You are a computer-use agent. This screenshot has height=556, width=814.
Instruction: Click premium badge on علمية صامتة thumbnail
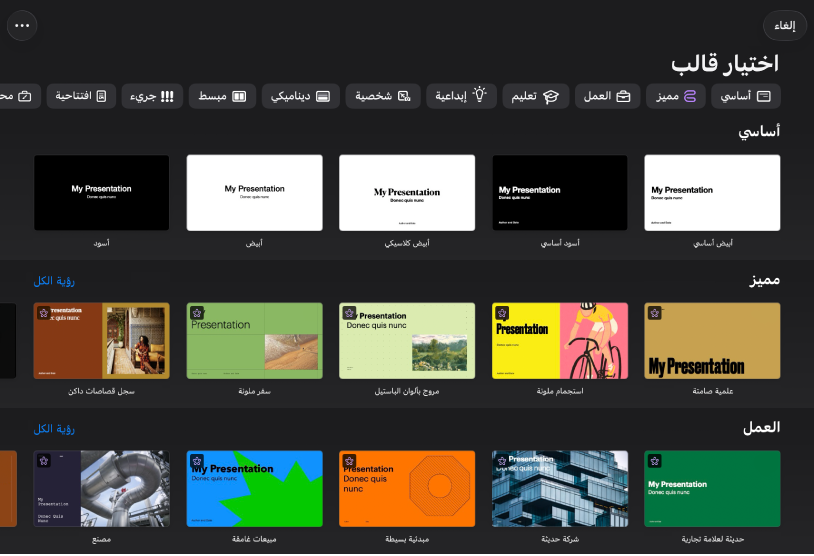tap(655, 313)
